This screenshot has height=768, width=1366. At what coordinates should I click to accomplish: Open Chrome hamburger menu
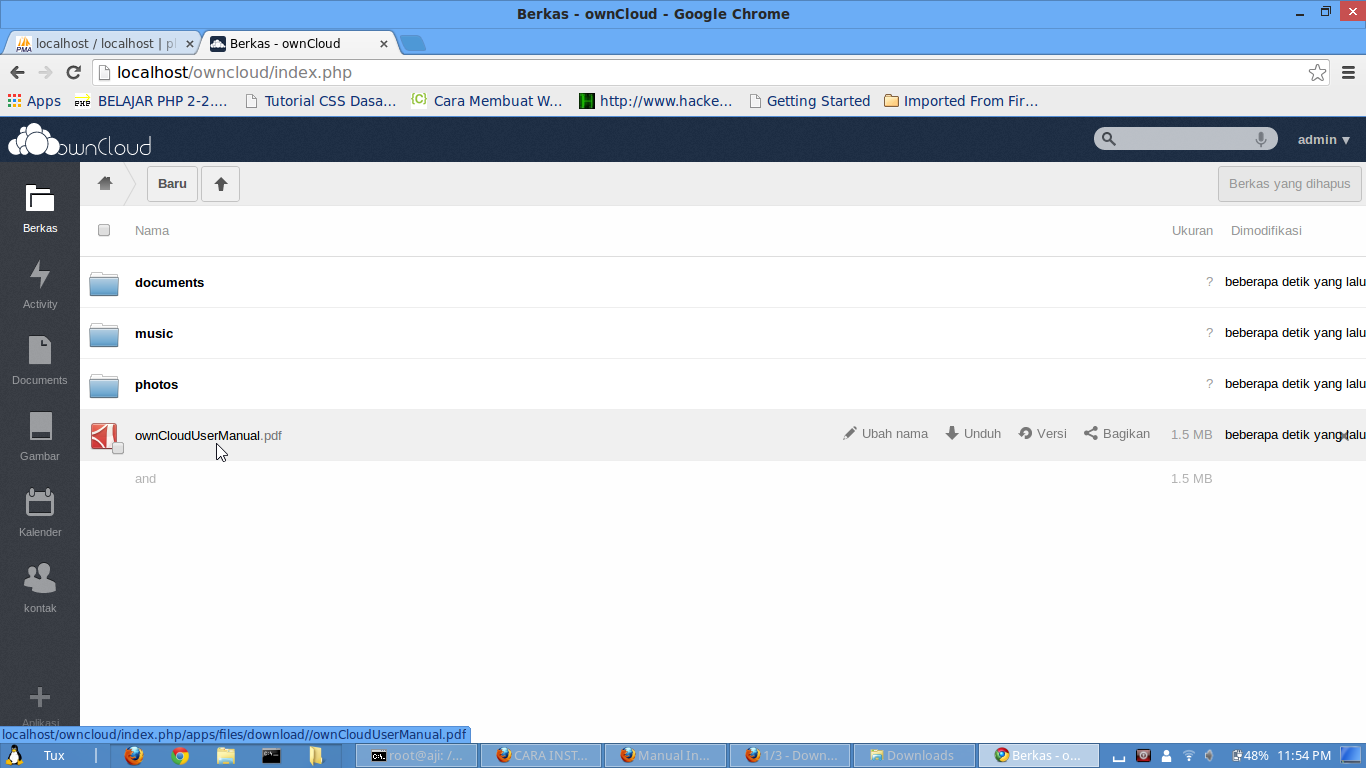(x=1348, y=72)
